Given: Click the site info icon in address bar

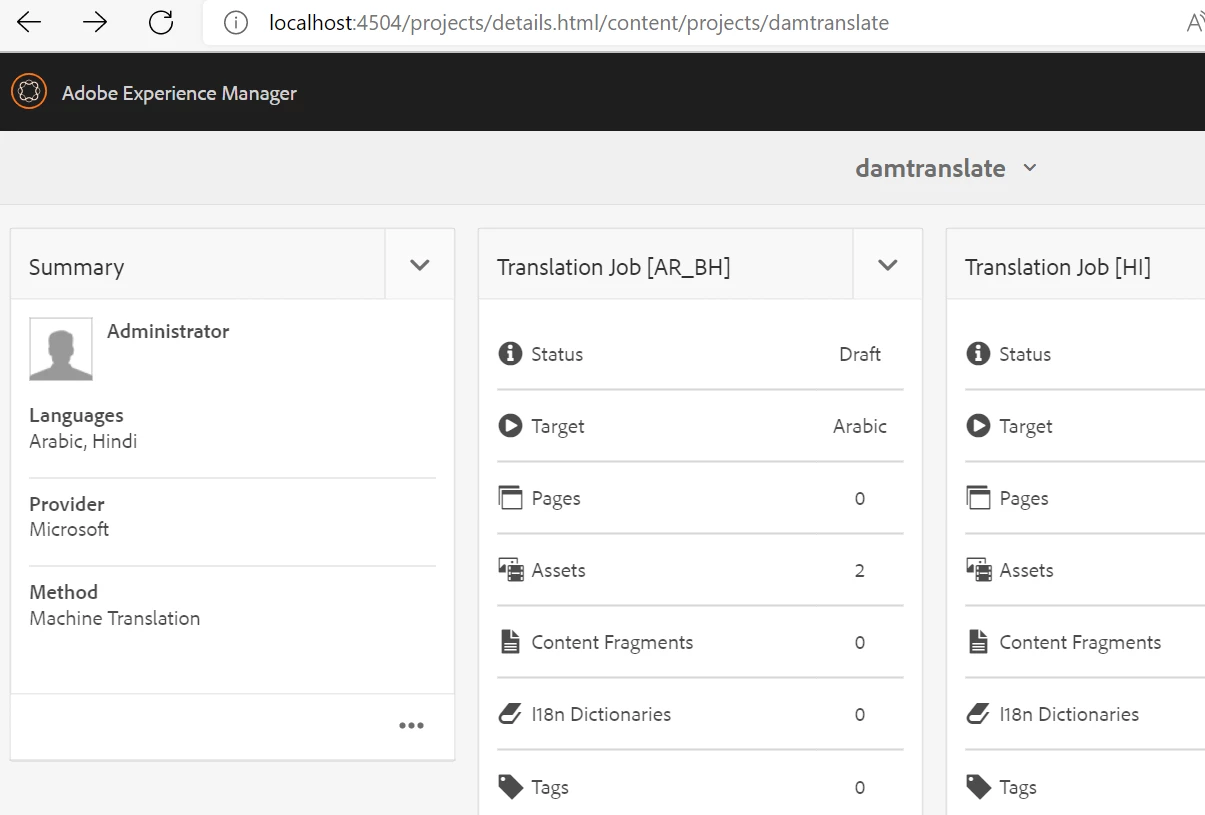Looking at the screenshot, I should (235, 22).
